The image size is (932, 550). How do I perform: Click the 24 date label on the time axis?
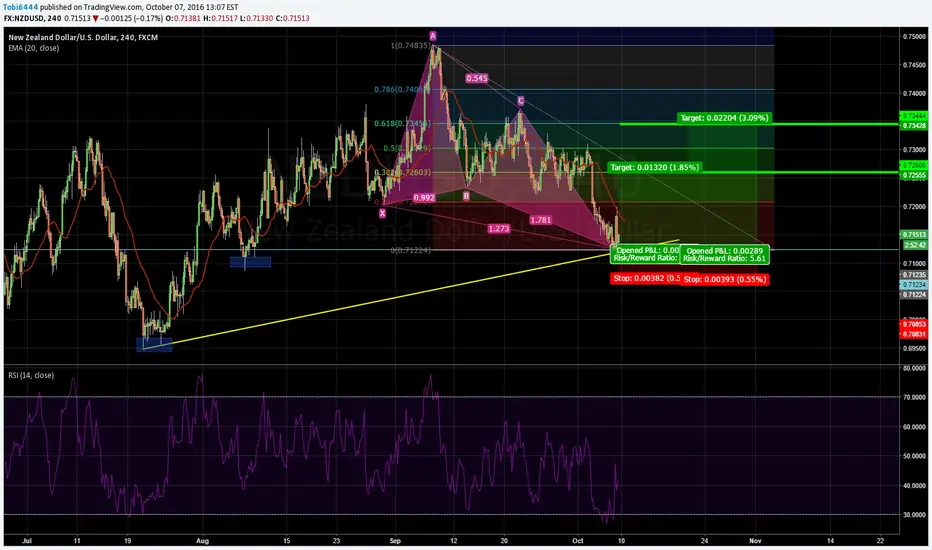coord(704,540)
